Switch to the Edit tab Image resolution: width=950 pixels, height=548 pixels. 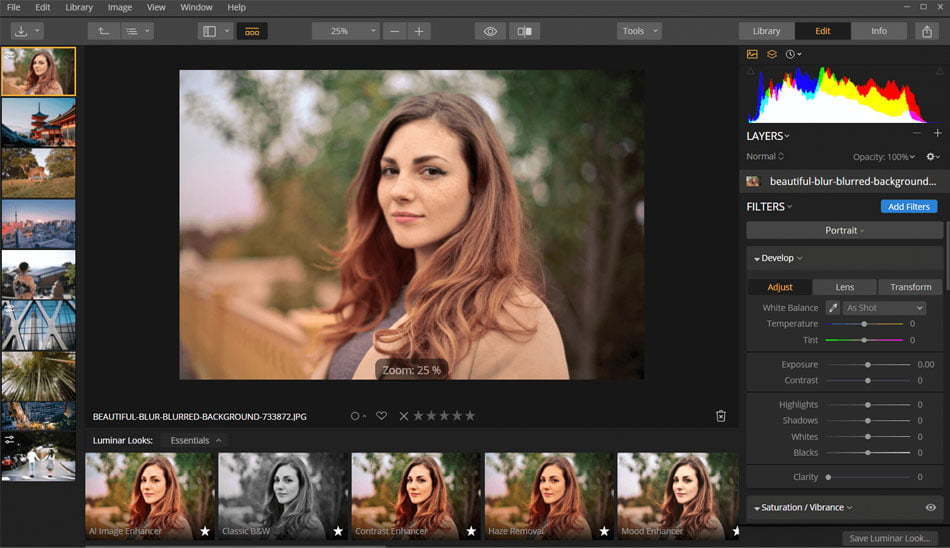point(822,31)
